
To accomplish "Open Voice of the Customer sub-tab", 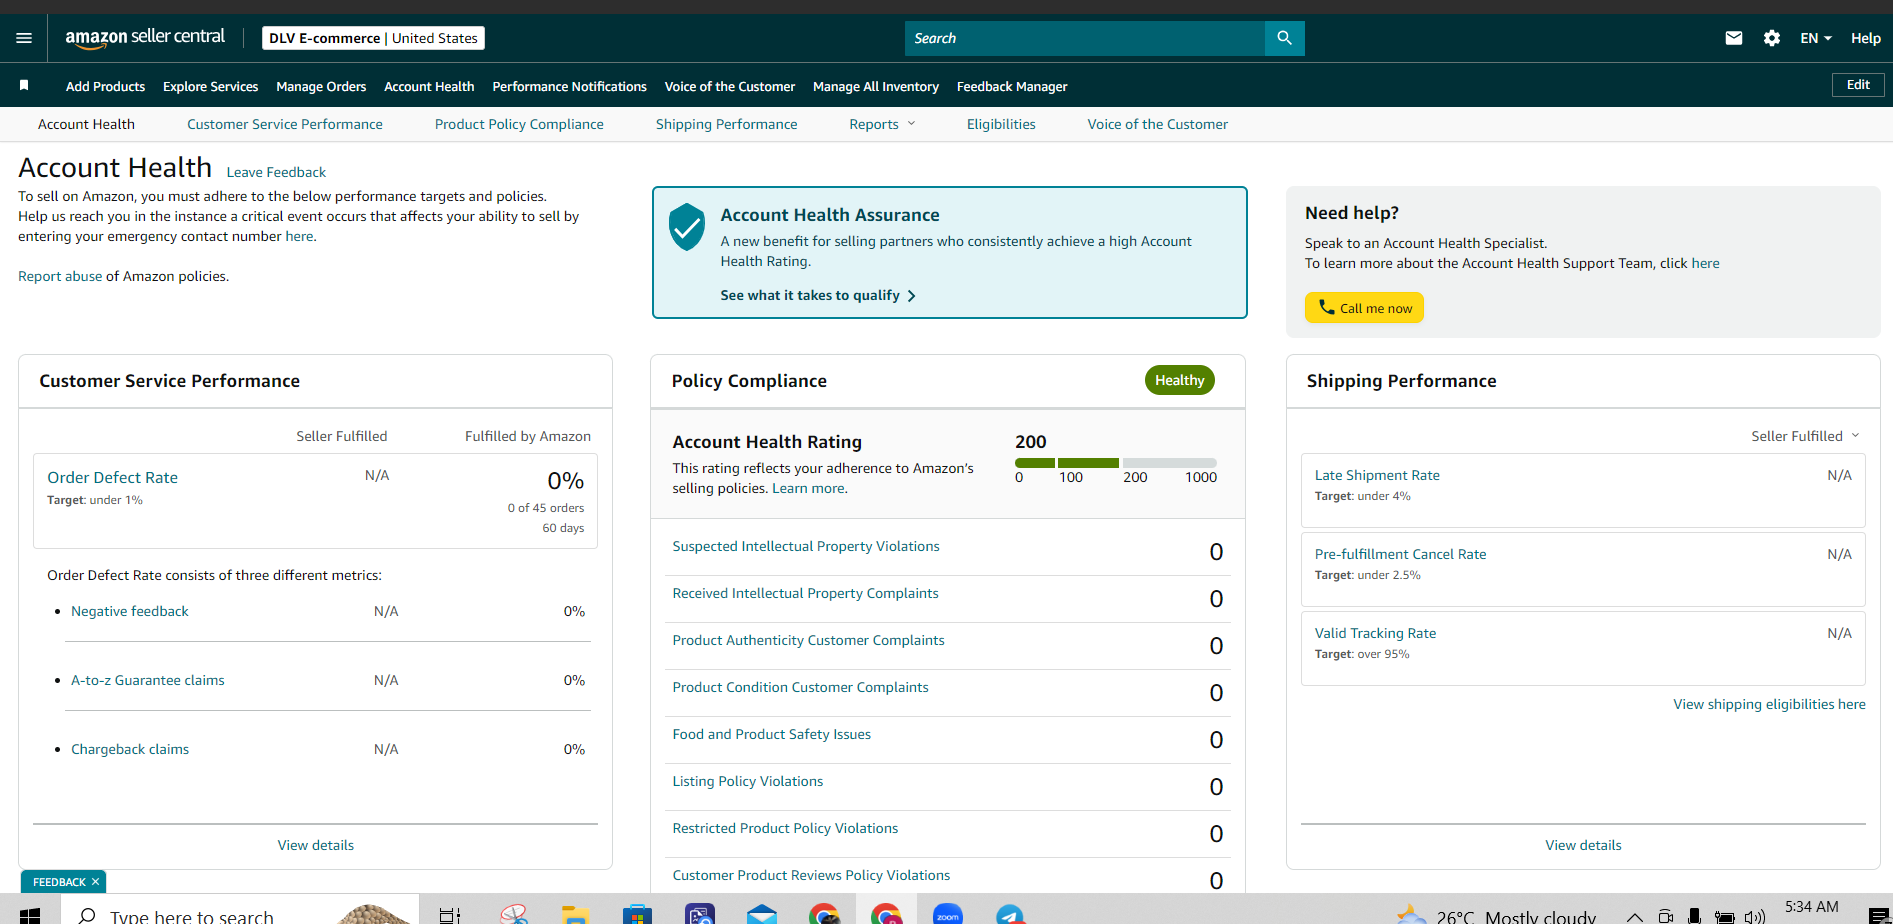I will tap(1158, 124).
